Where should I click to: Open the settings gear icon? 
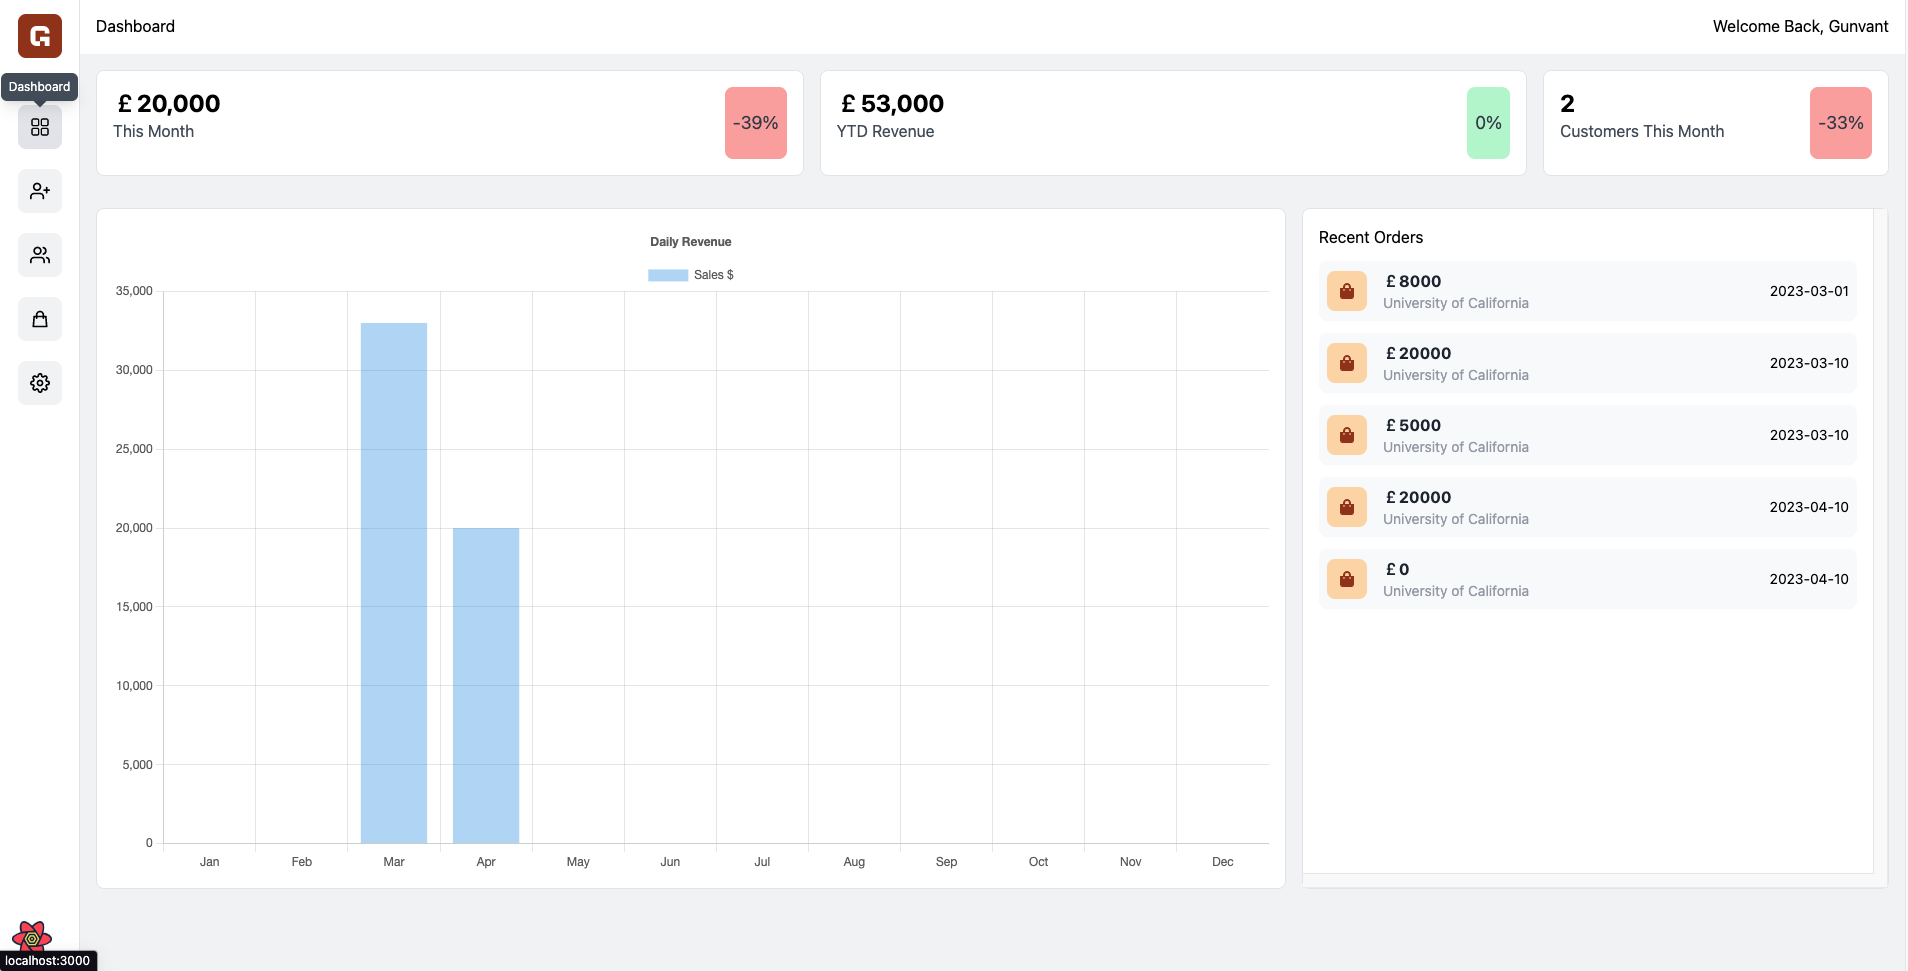click(x=40, y=383)
